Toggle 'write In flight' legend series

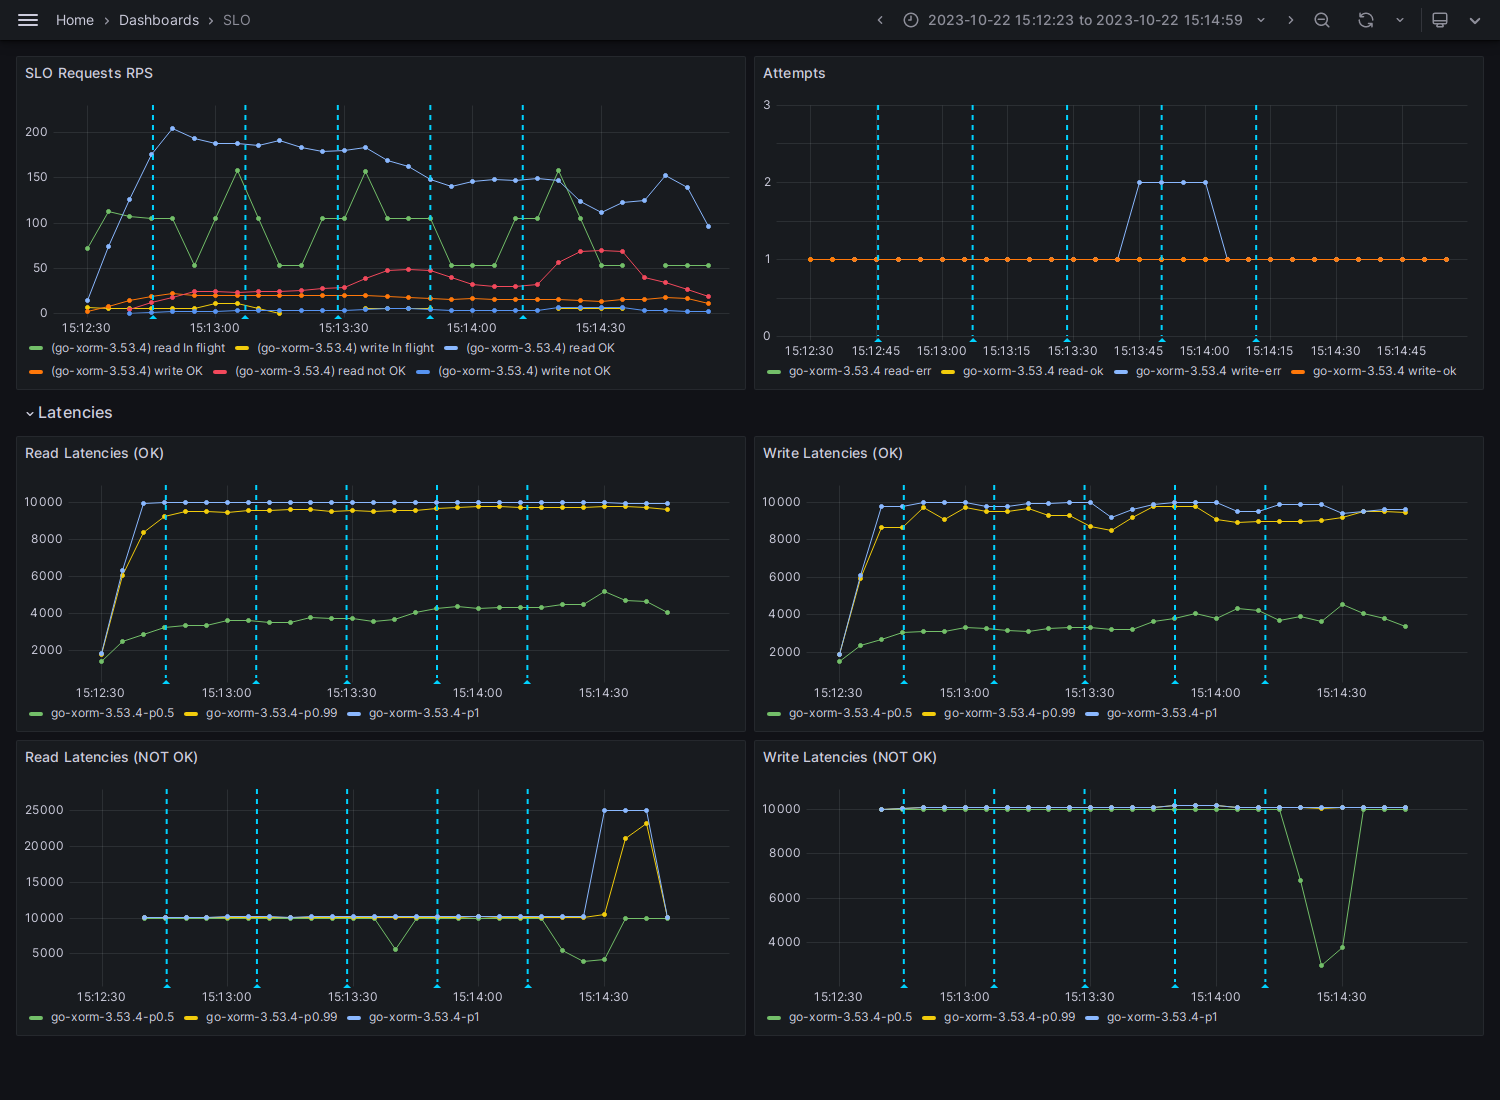click(x=345, y=348)
